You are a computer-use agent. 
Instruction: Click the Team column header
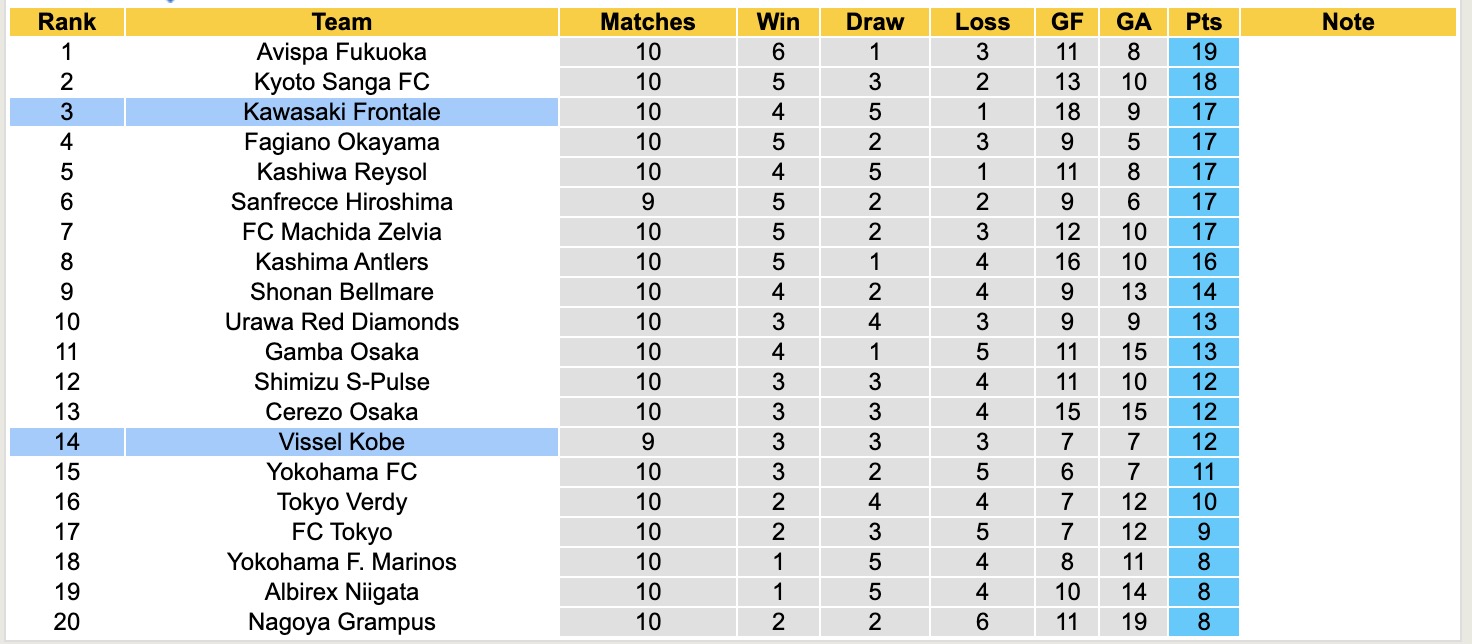tap(341, 22)
